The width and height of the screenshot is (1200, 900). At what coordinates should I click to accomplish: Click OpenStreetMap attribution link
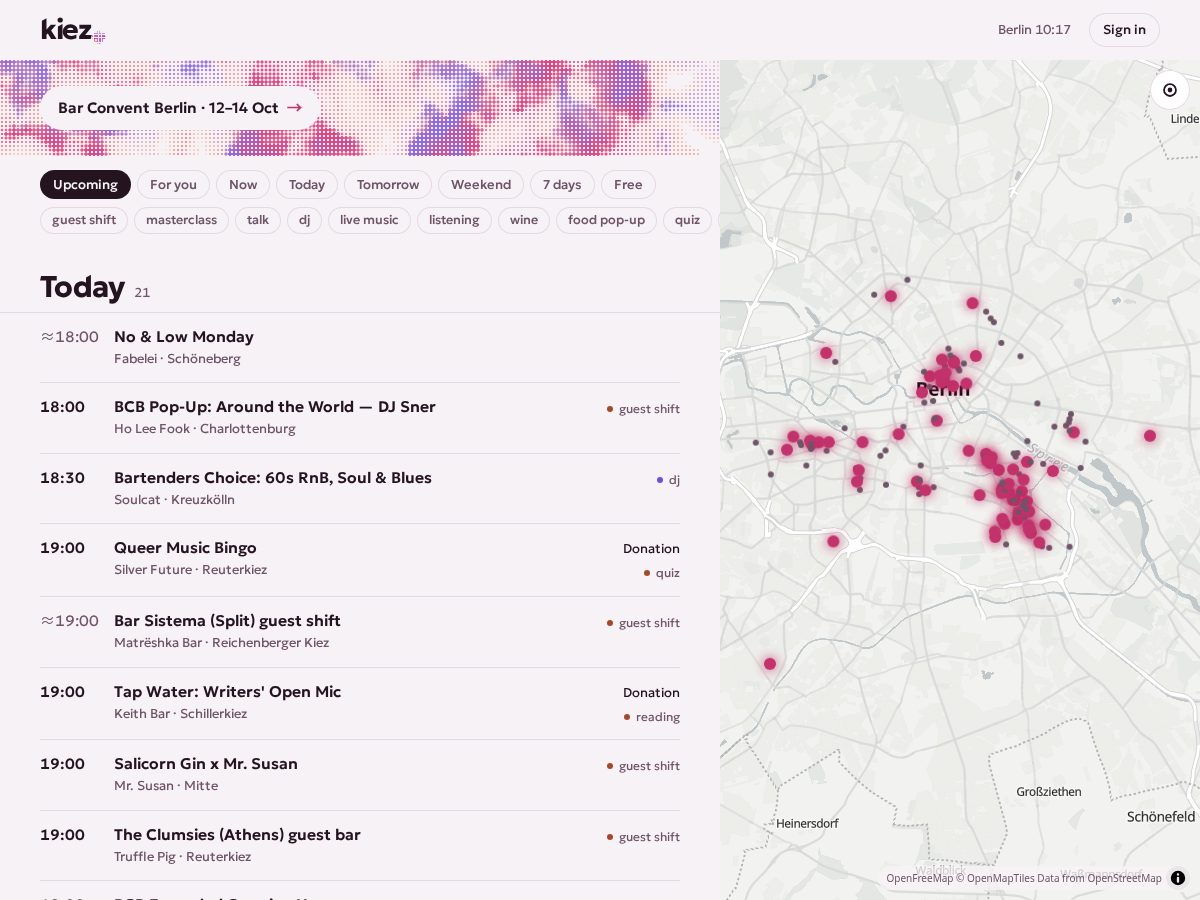[x=1124, y=878]
